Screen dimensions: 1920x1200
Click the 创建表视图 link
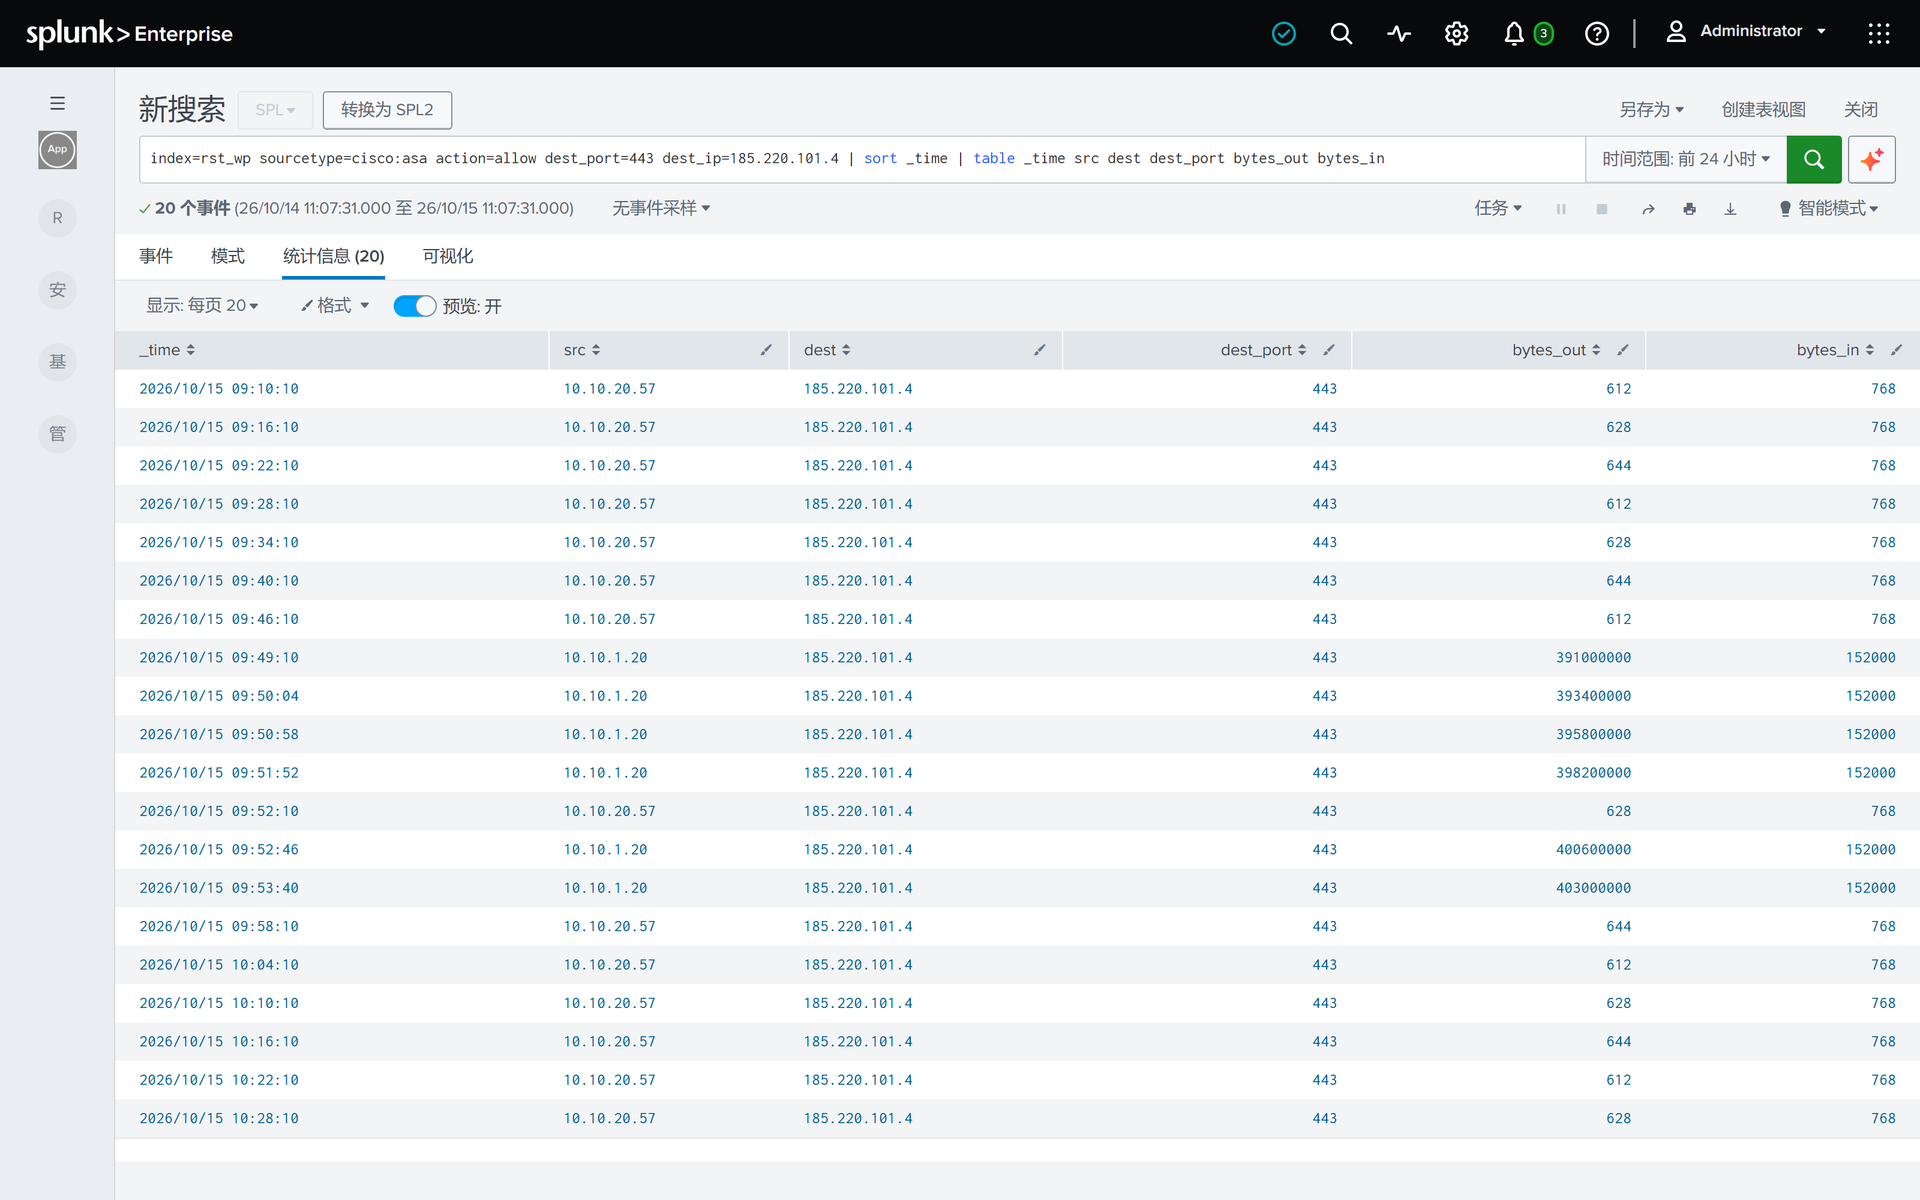pyautogui.click(x=1763, y=109)
